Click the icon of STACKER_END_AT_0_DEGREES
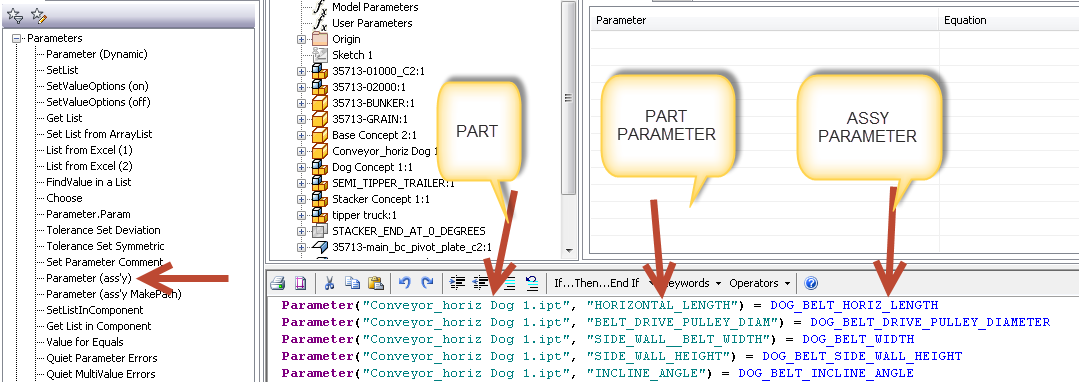Screen dimensions: 1079x382 click(x=319, y=231)
